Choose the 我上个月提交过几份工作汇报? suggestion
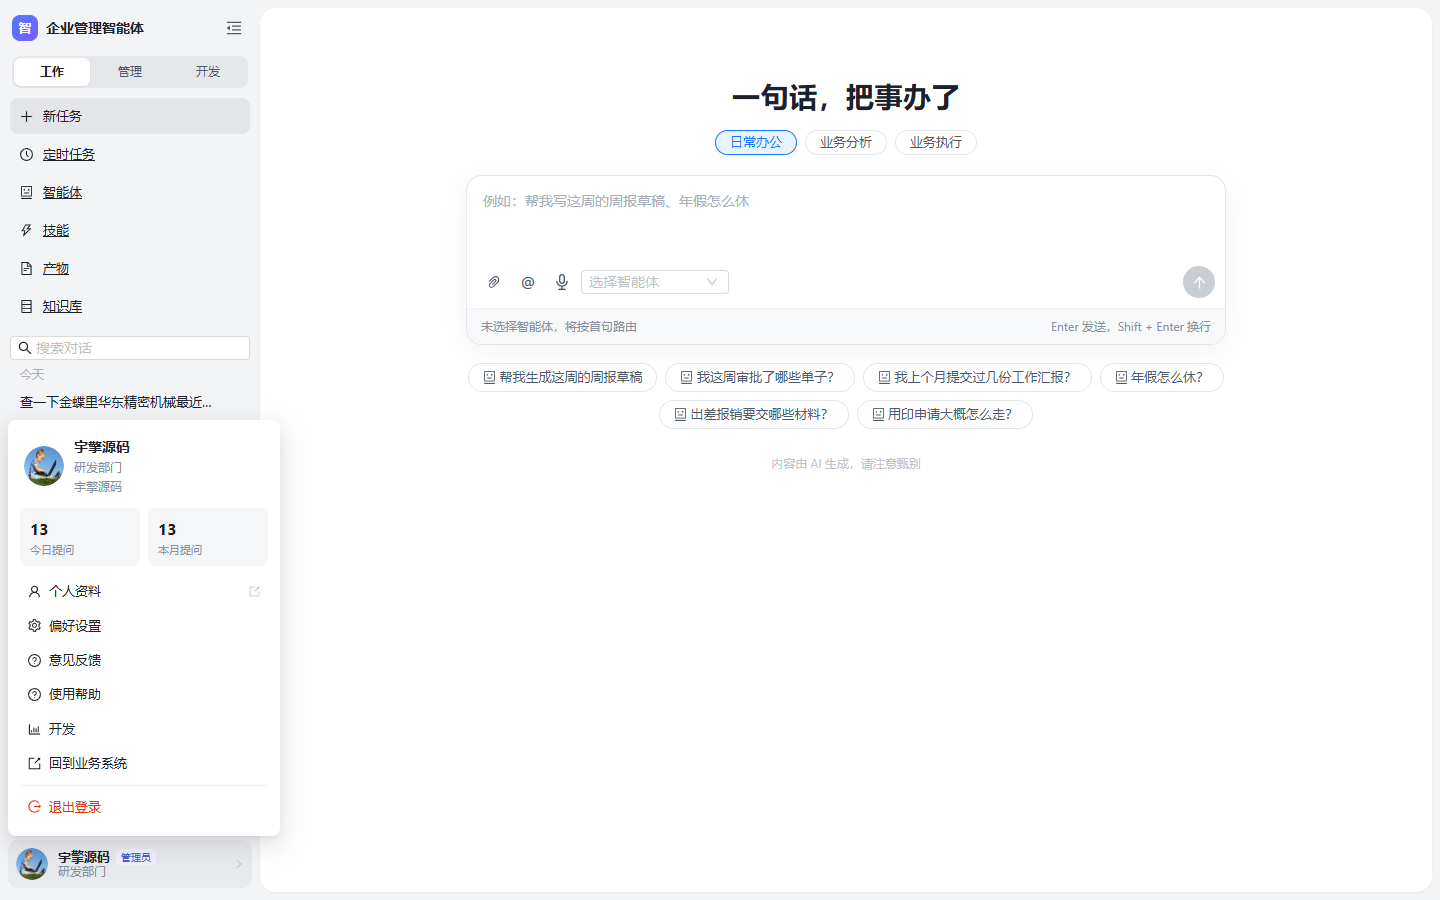The image size is (1440, 900). tap(977, 377)
